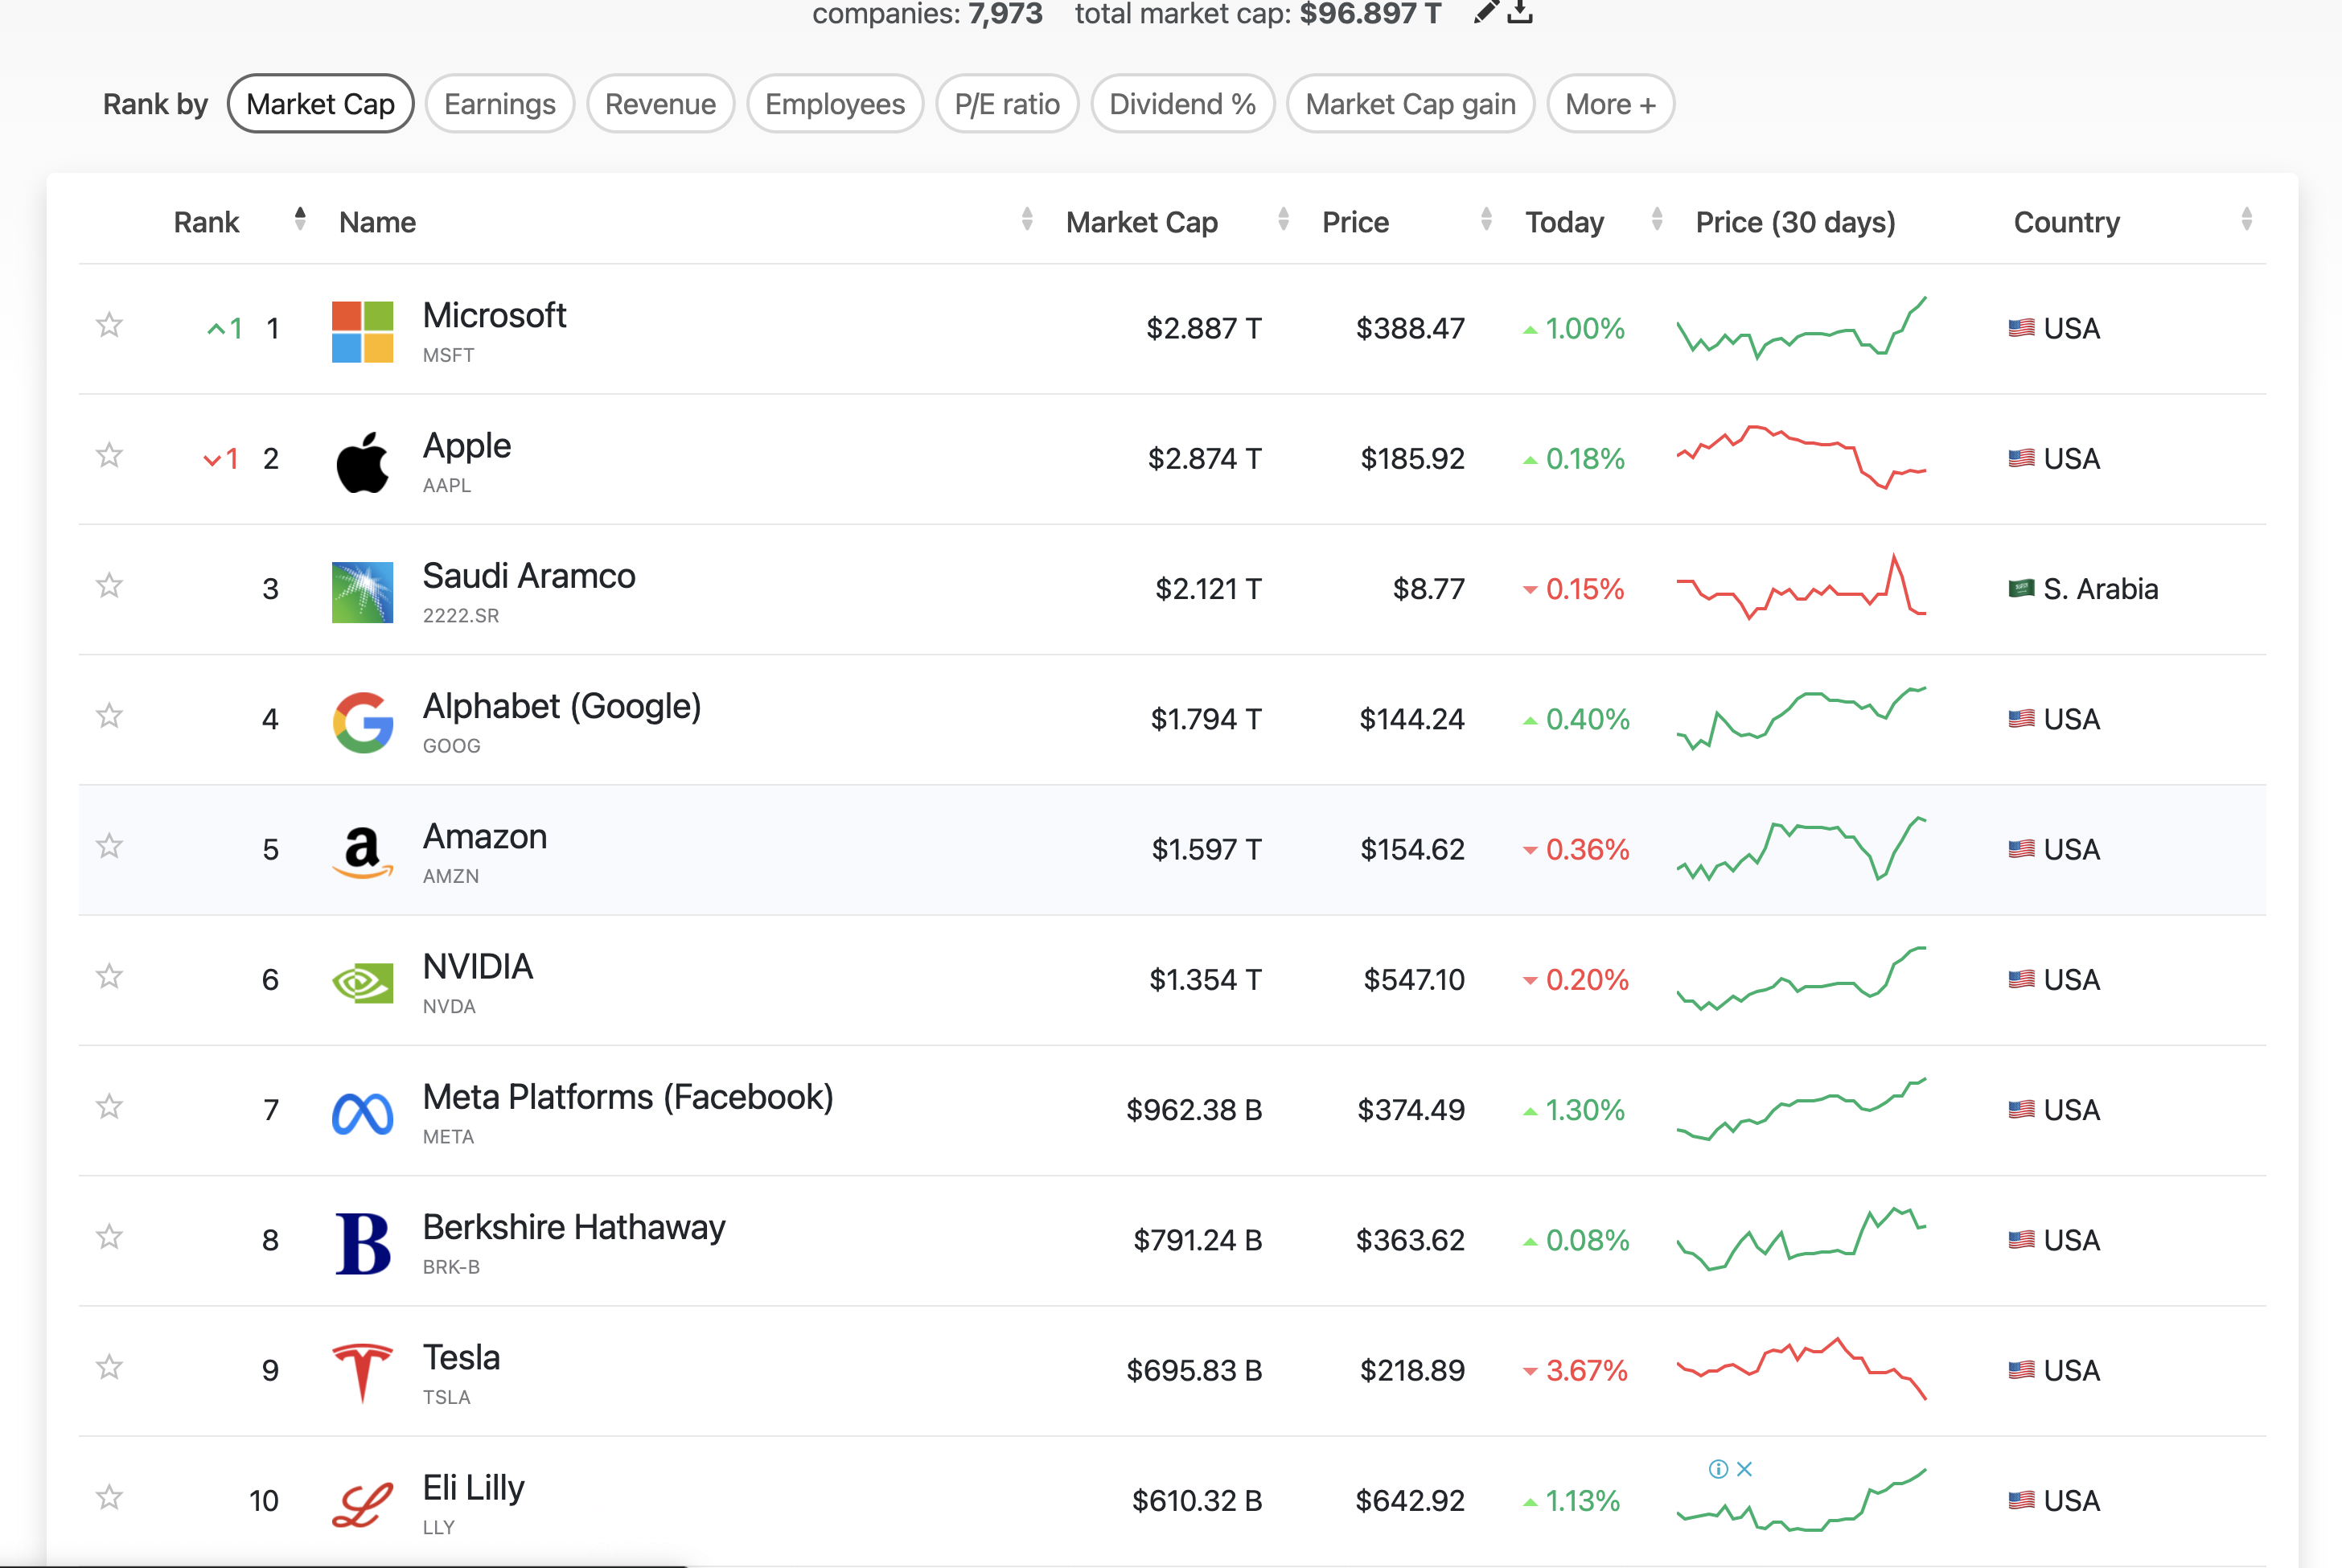Rank companies by Dividend %
2342x1568 pixels.
point(1182,104)
